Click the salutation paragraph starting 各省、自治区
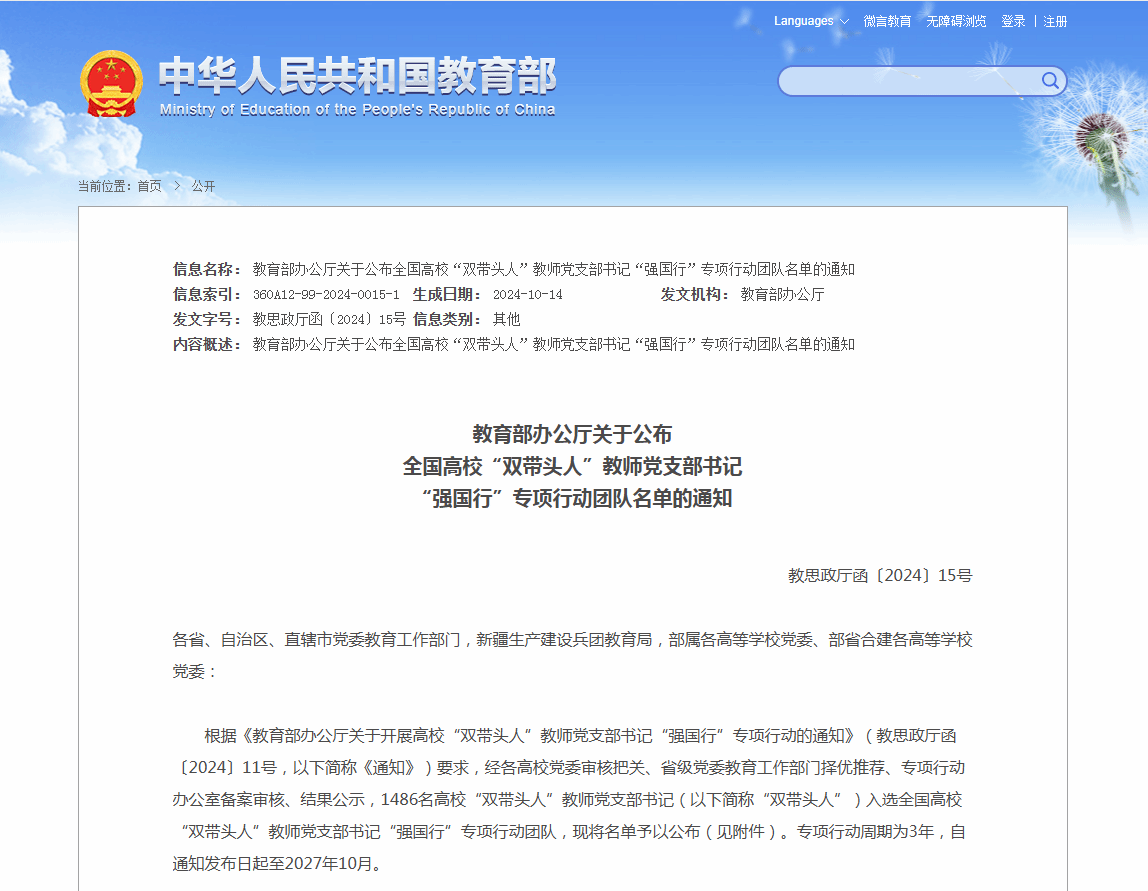Viewport: 1148px width, 891px height. point(573,655)
